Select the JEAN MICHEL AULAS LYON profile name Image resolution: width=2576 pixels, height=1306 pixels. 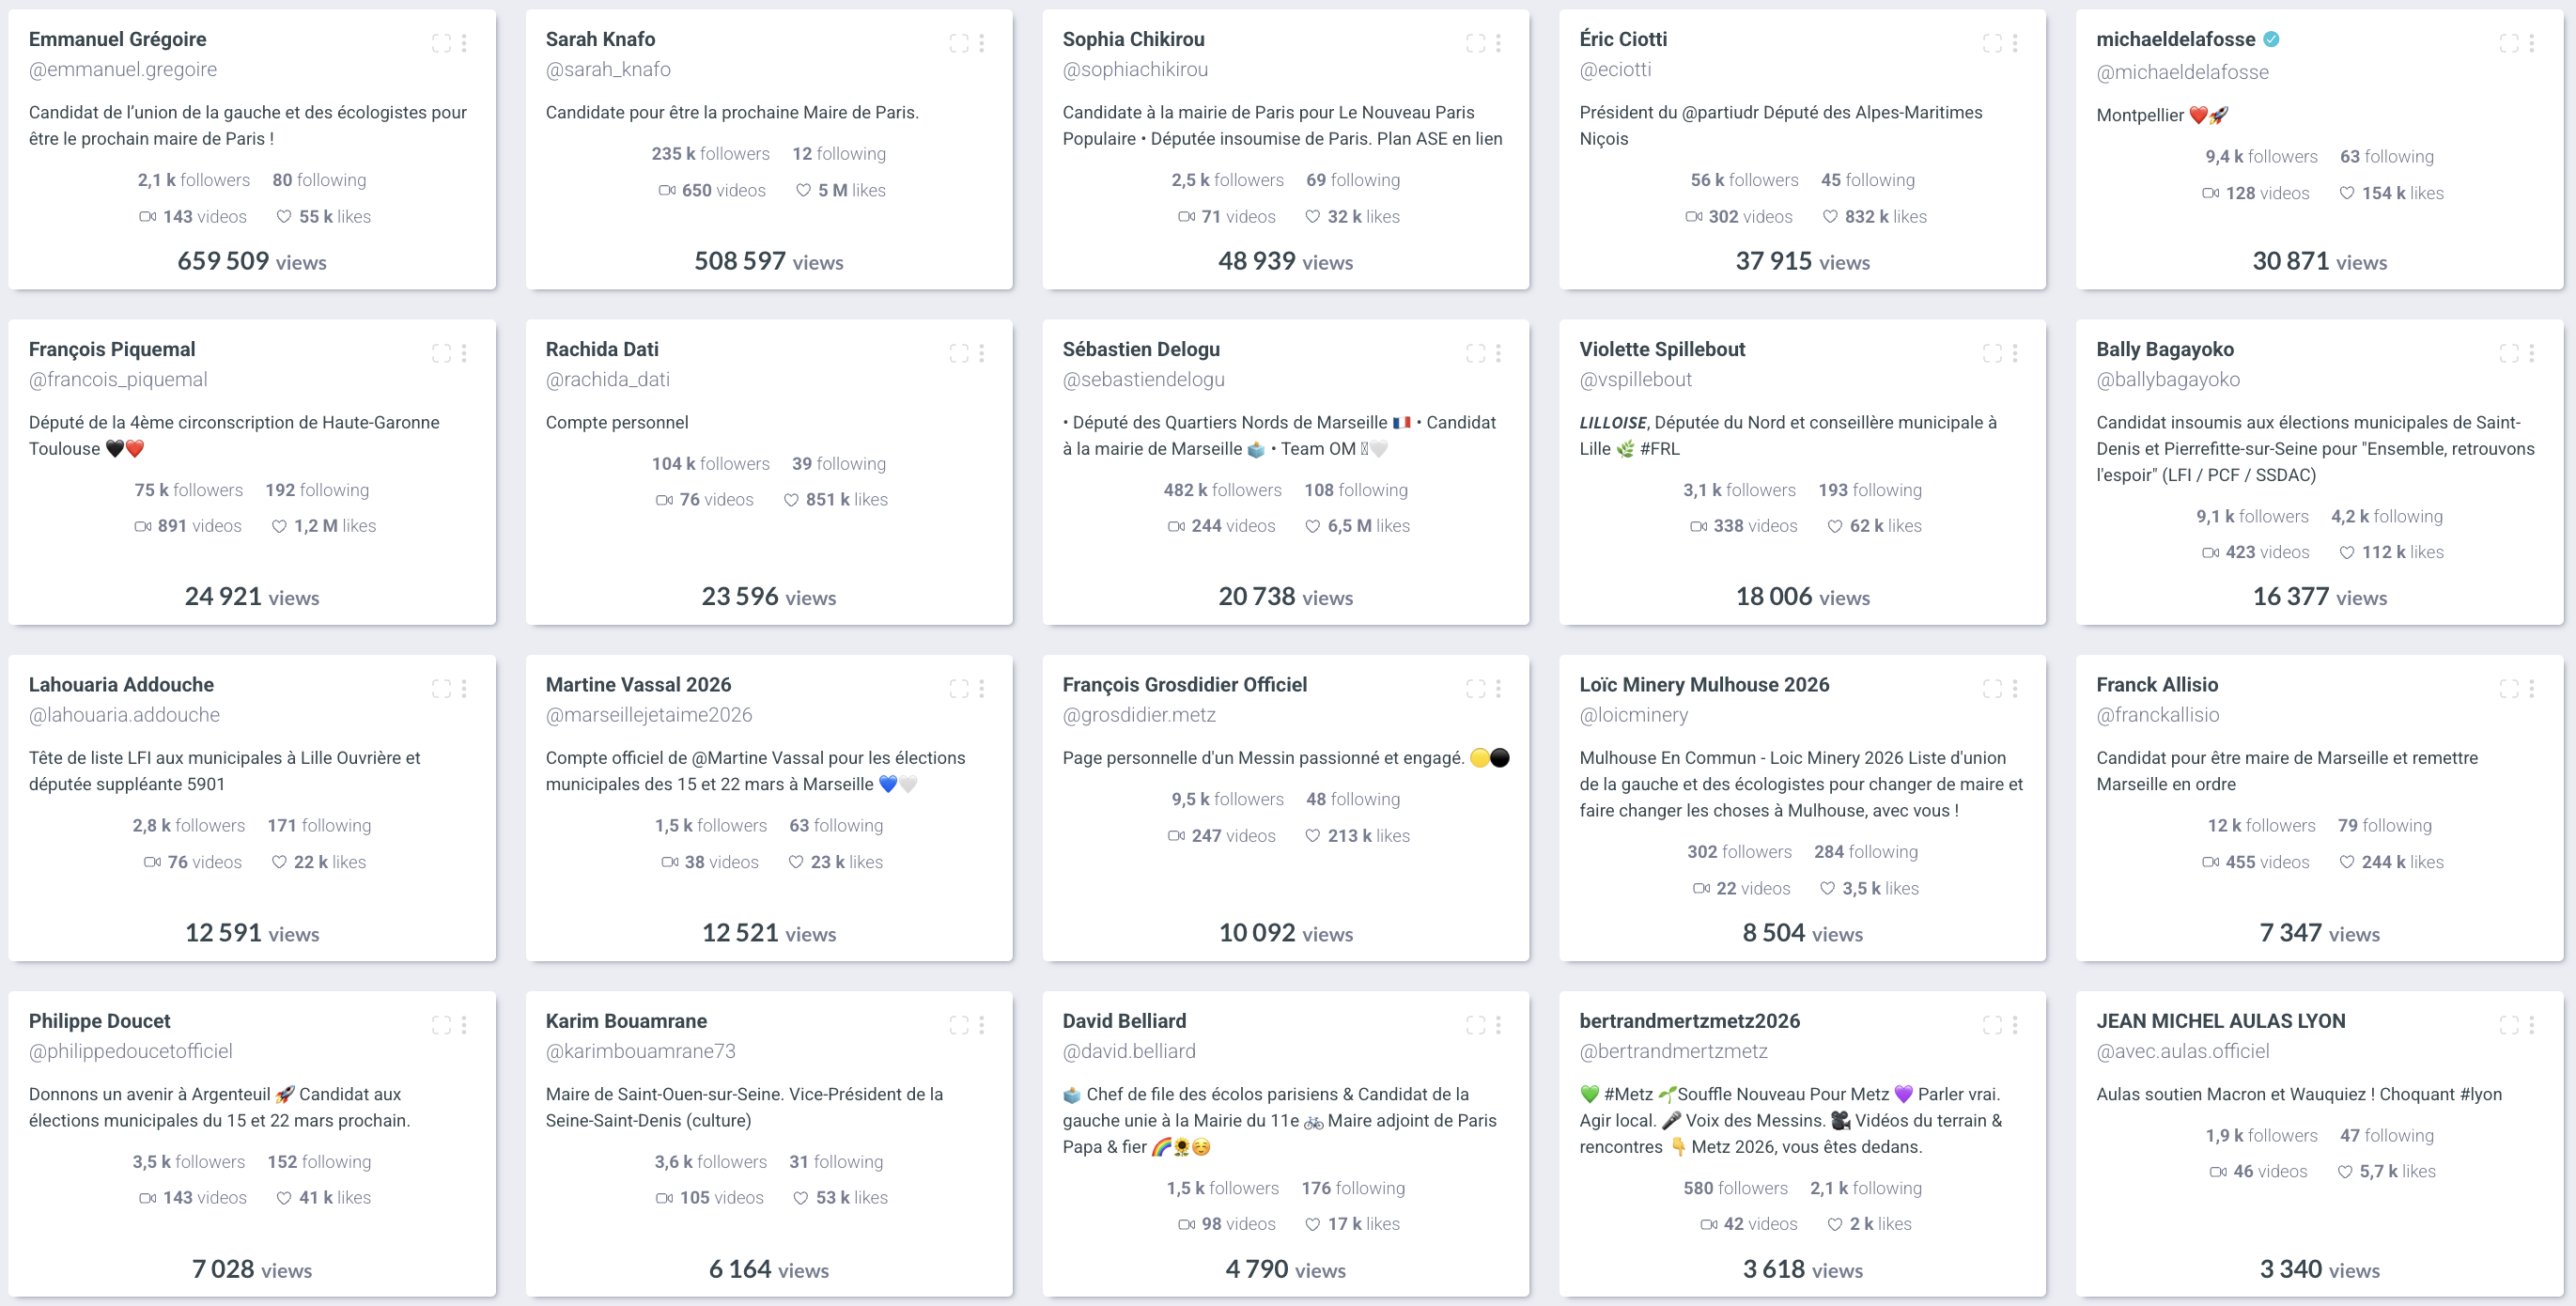coord(2221,1021)
